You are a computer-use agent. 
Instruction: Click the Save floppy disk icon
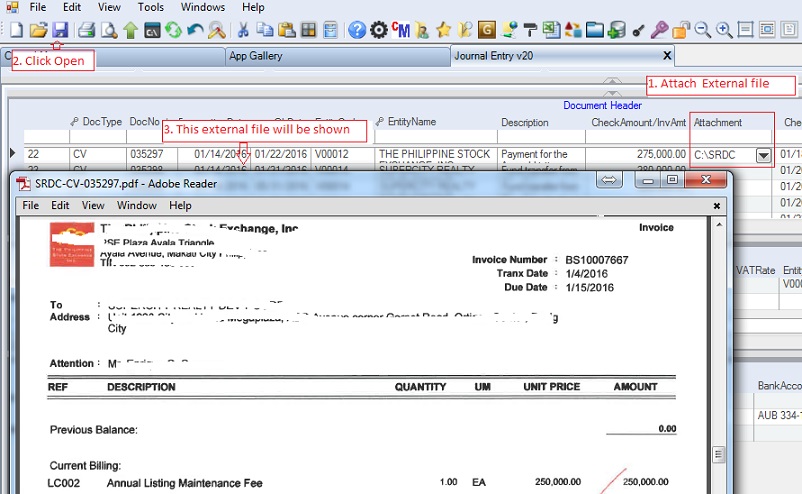[x=60, y=30]
